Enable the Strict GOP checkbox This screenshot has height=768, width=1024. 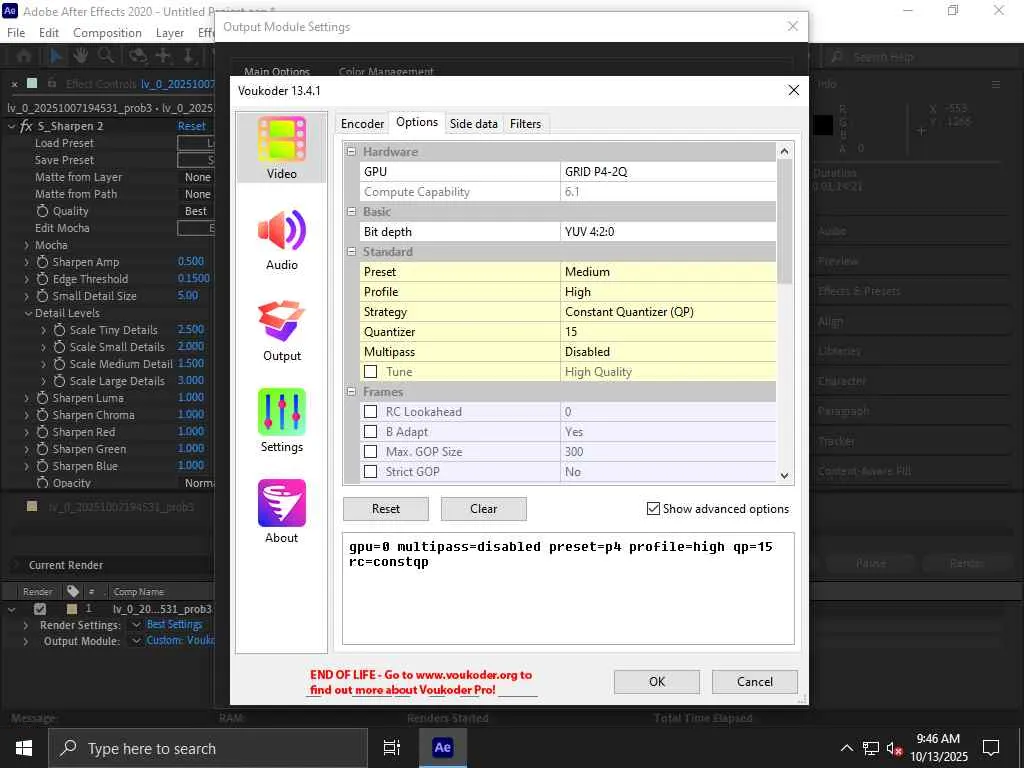tap(370, 472)
